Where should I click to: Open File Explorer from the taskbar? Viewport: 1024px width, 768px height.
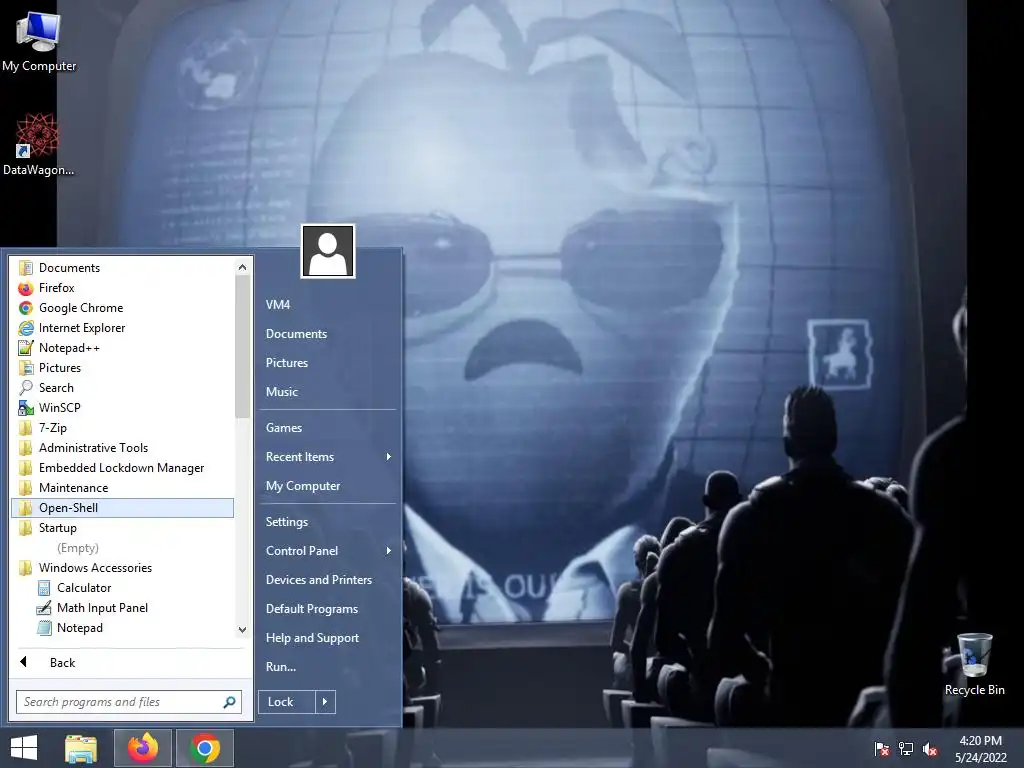(x=81, y=748)
